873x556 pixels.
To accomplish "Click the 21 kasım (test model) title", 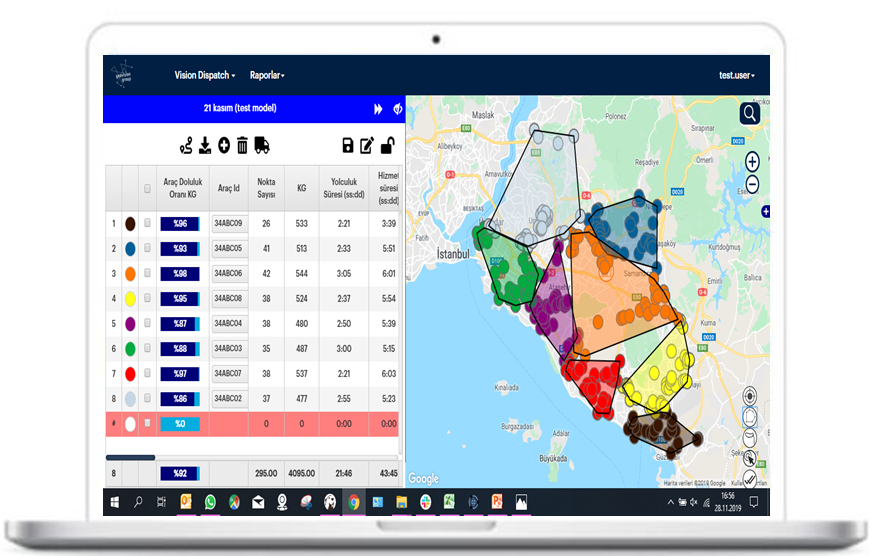I will point(240,108).
